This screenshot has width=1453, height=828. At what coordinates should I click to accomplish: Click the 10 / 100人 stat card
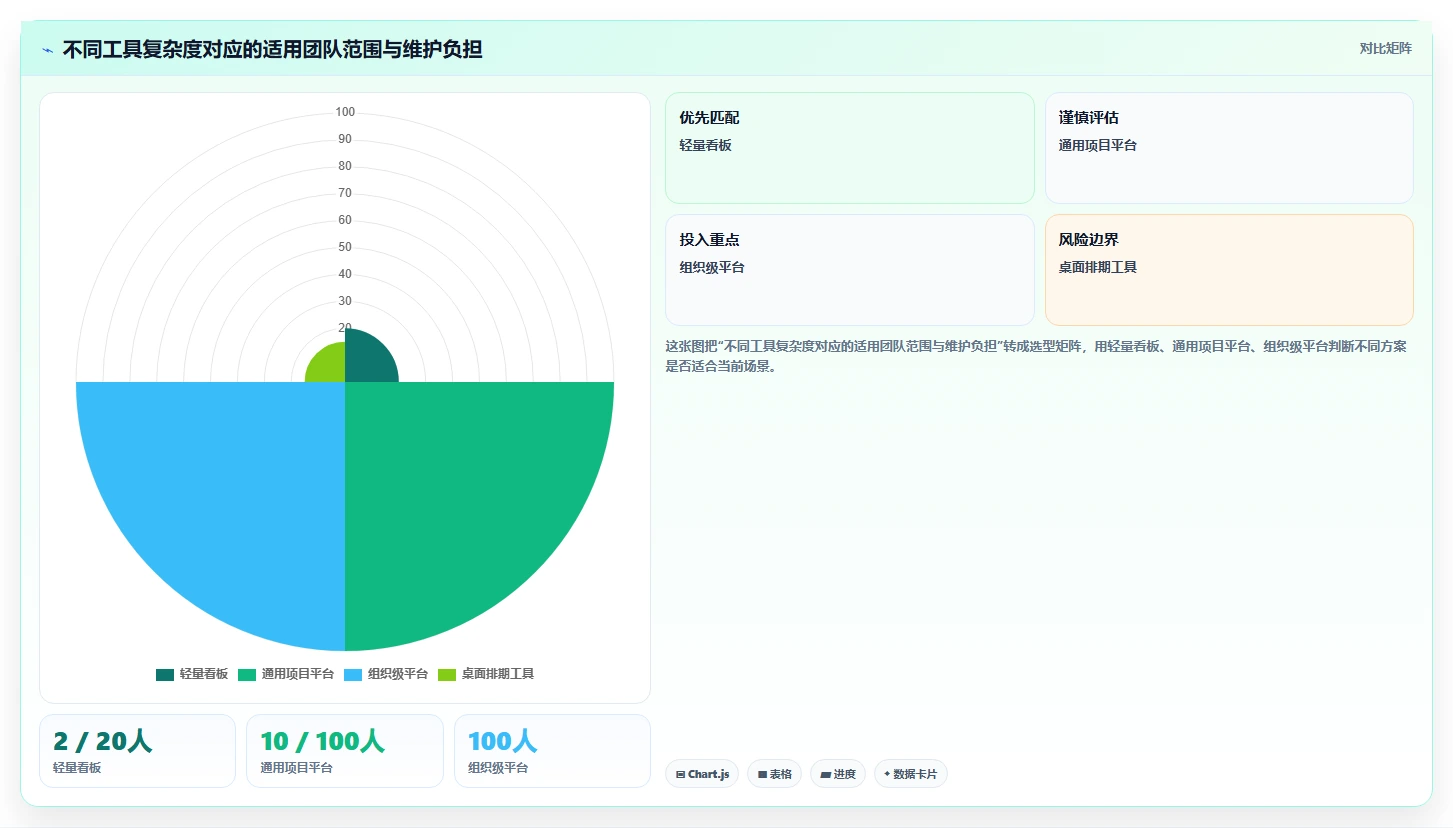(345, 751)
